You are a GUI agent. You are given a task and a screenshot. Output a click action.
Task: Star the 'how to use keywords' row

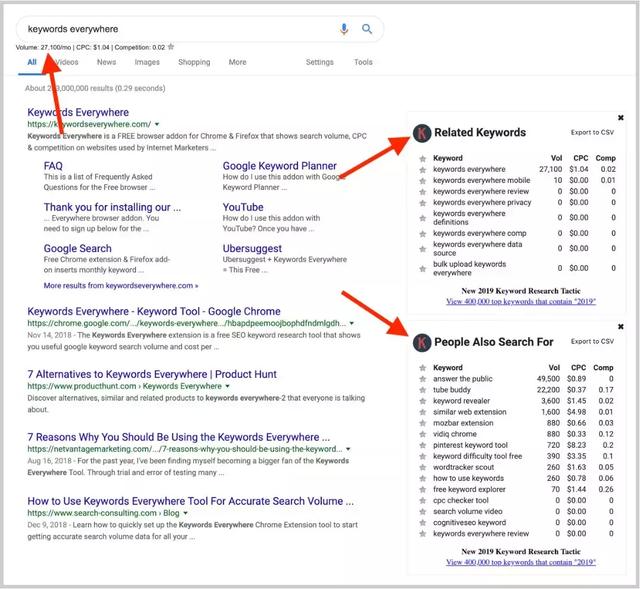pyautogui.click(x=422, y=478)
